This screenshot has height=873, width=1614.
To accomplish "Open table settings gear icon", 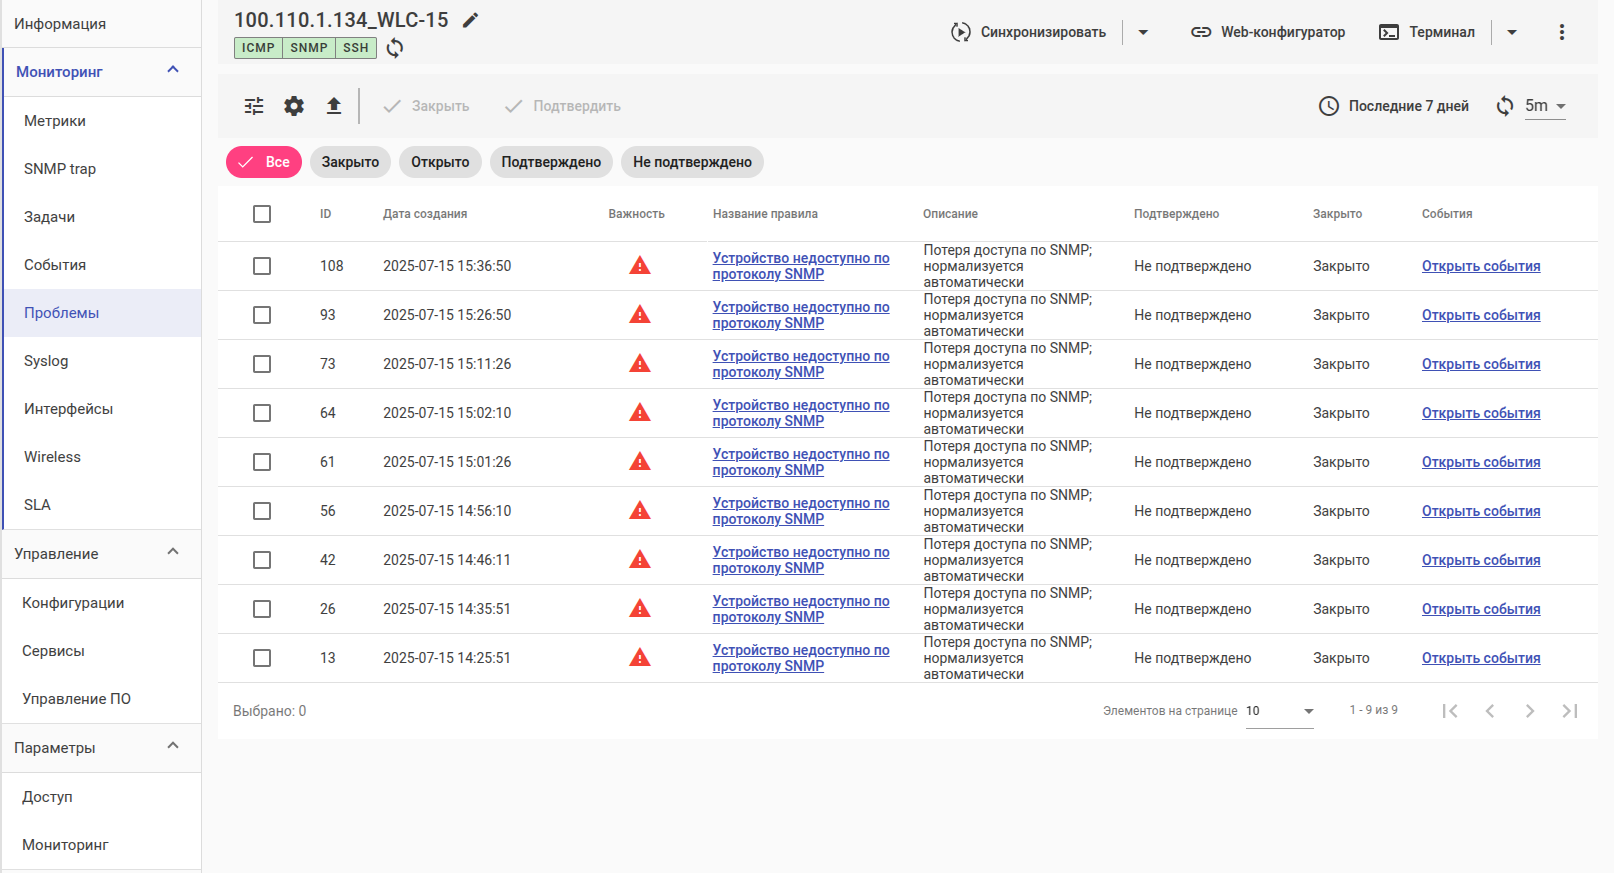I will 294,106.
